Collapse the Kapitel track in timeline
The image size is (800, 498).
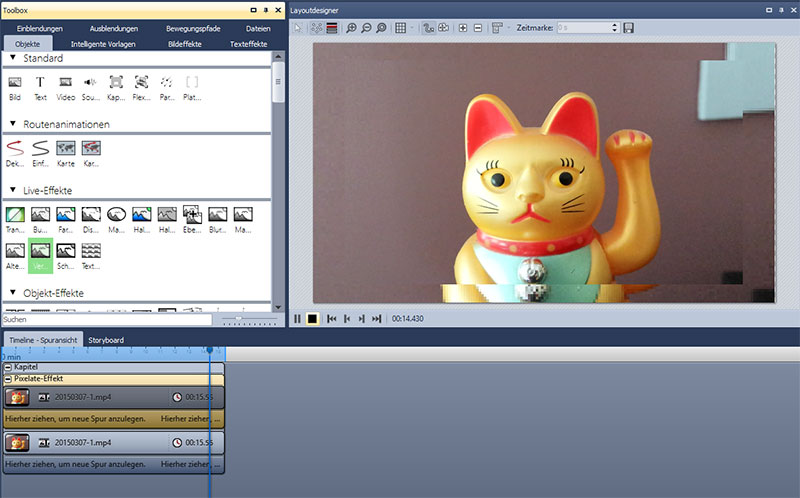coord(8,367)
